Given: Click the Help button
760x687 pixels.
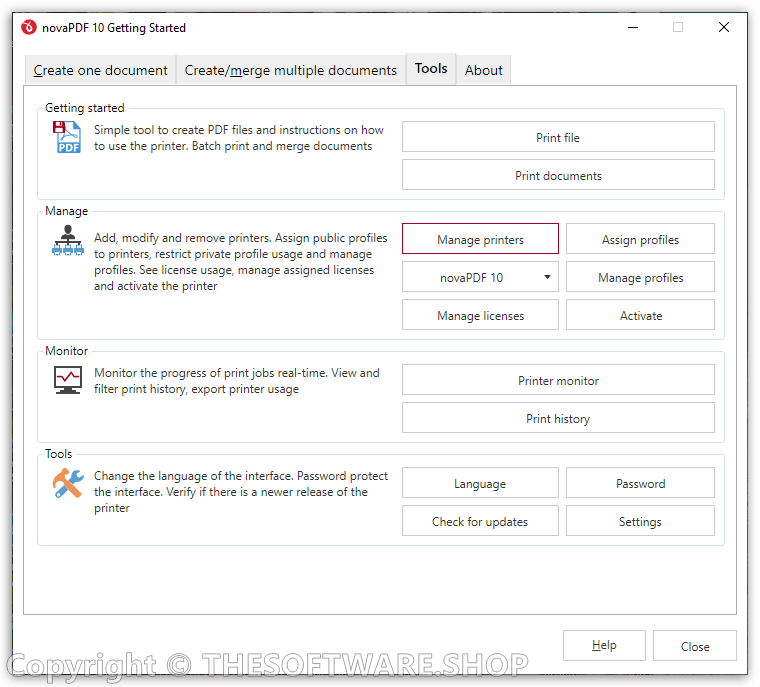Looking at the screenshot, I should pyautogui.click(x=604, y=645).
